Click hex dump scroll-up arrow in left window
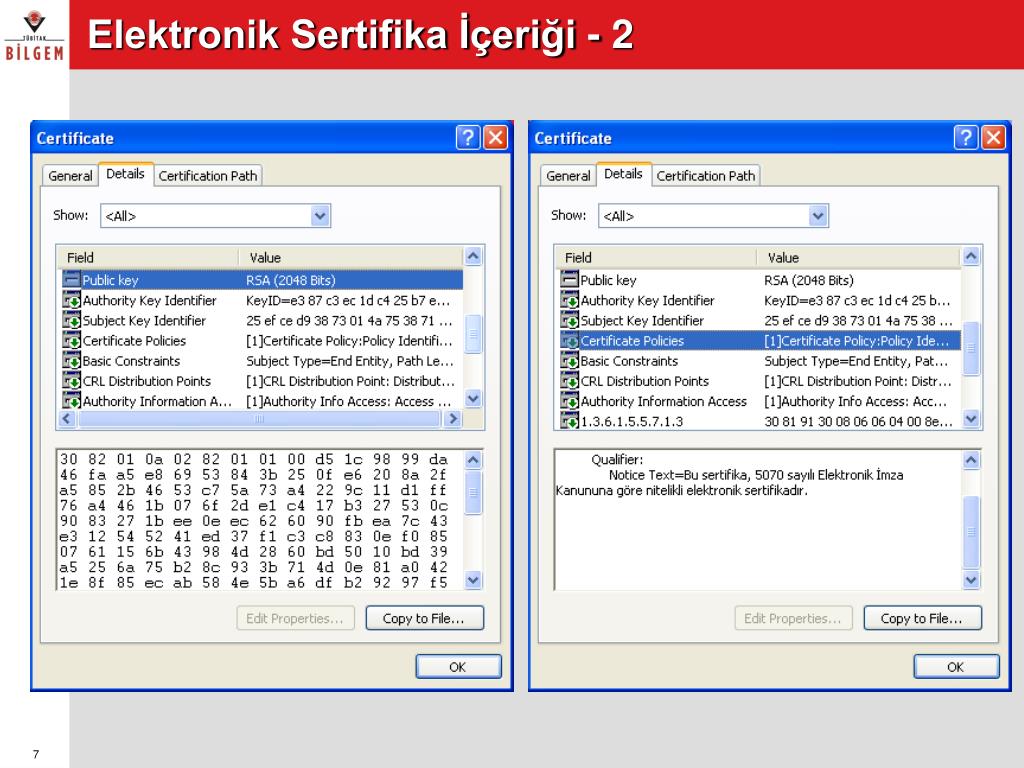 [473, 460]
